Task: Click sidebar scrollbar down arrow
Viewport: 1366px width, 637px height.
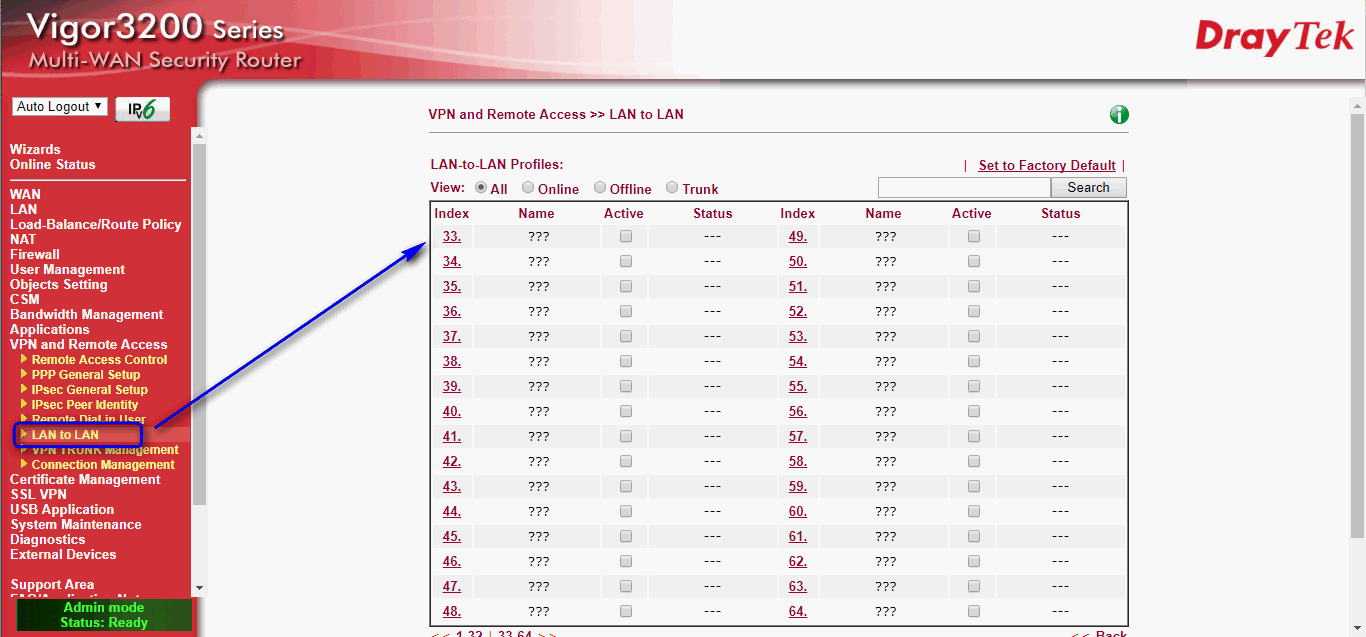Action: click(198, 588)
